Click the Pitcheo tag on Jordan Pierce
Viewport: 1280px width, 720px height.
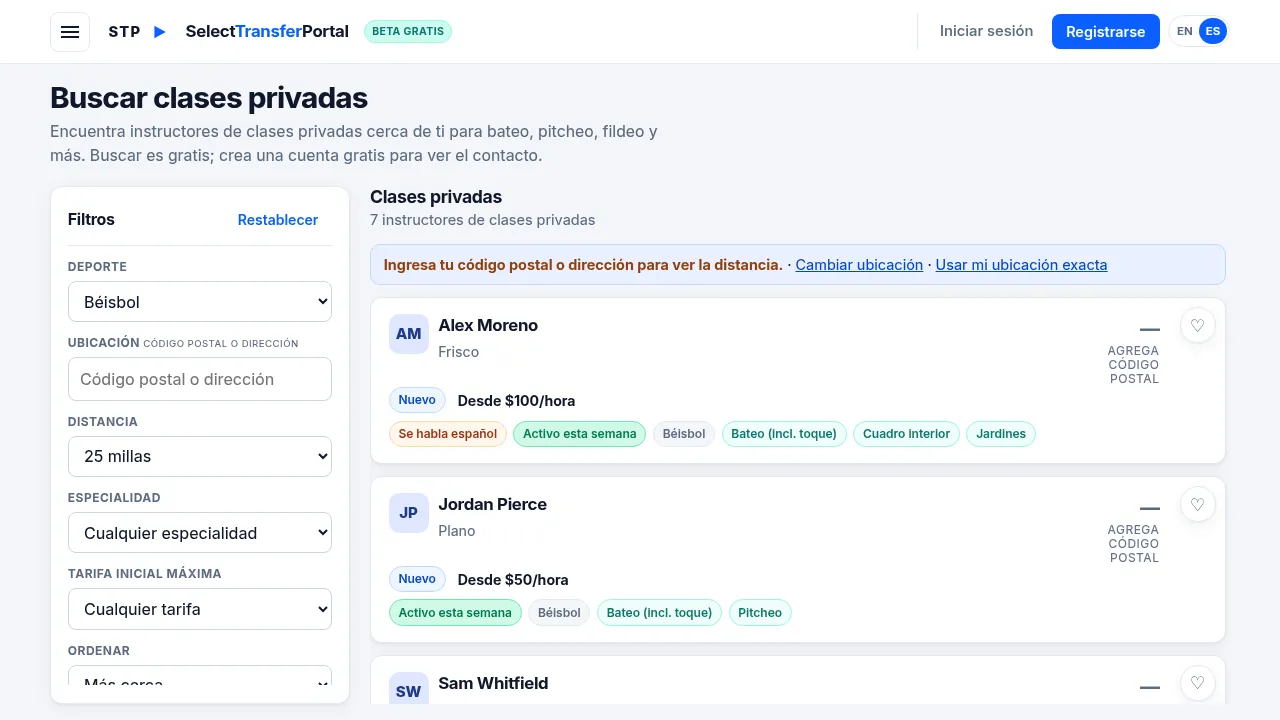pos(760,613)
